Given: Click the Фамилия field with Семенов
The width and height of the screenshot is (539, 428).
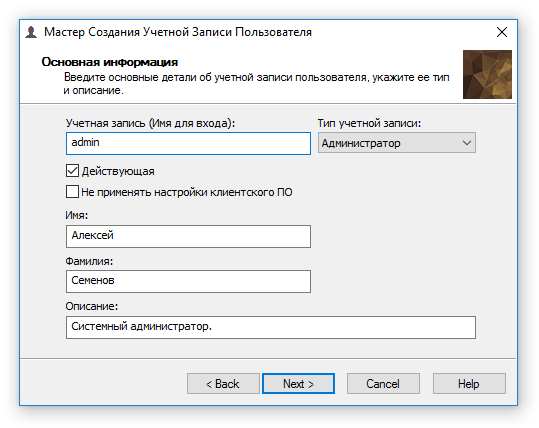Looking at the screenshot, I should [188, 281].
